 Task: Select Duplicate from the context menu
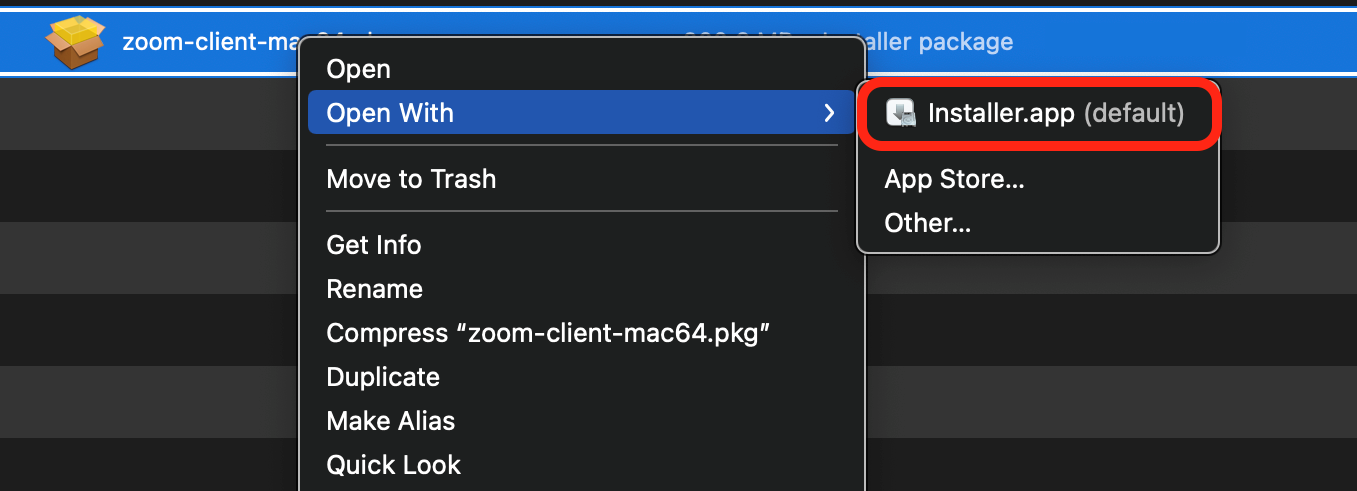pyautogui.click(x=582, y=377)
